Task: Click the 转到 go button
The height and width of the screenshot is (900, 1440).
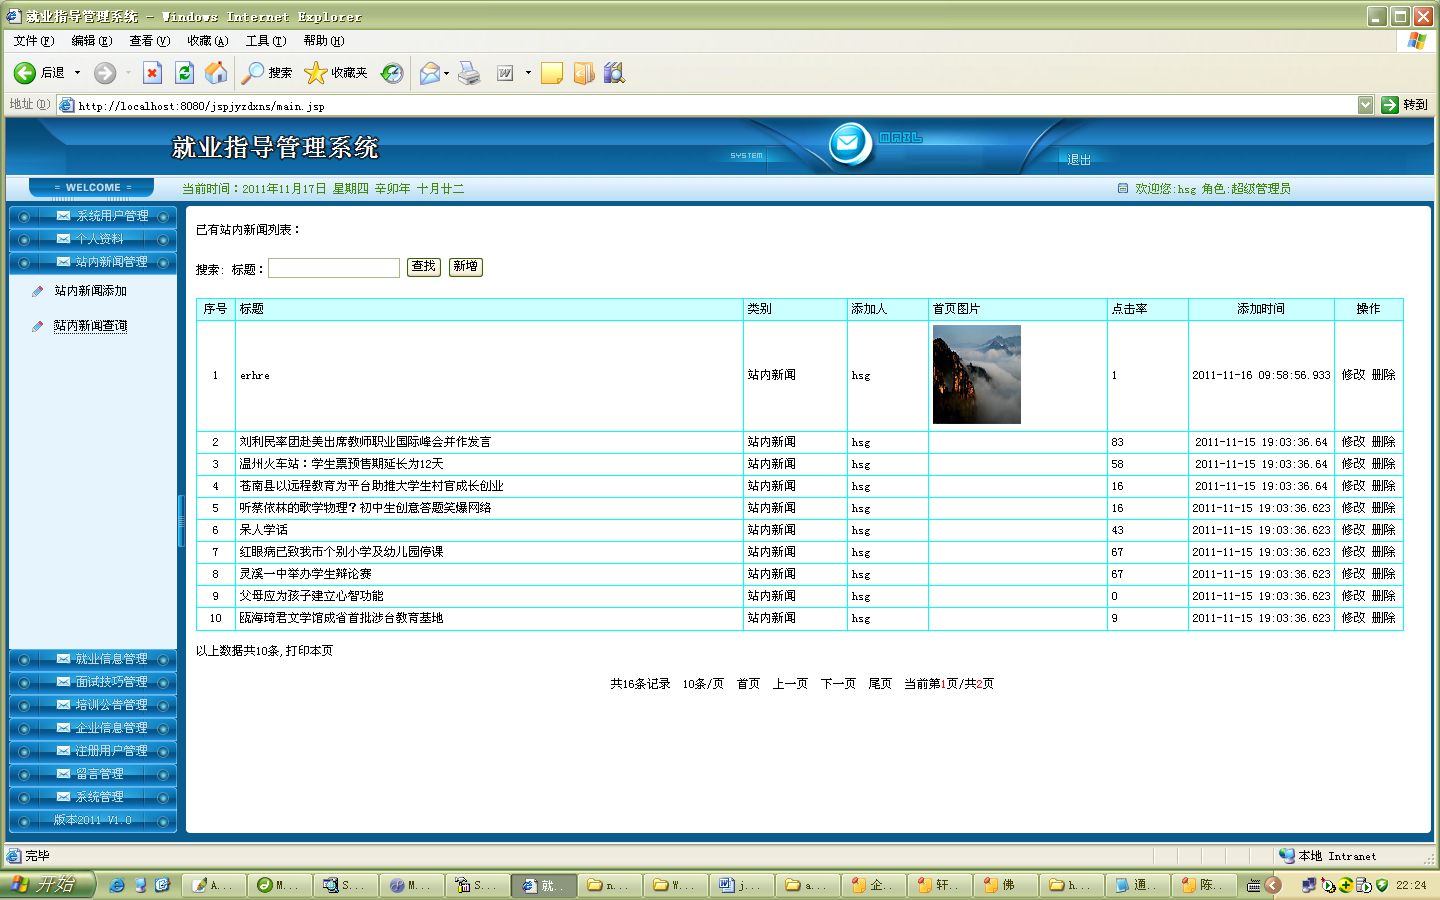Action: pos(1404,105)
